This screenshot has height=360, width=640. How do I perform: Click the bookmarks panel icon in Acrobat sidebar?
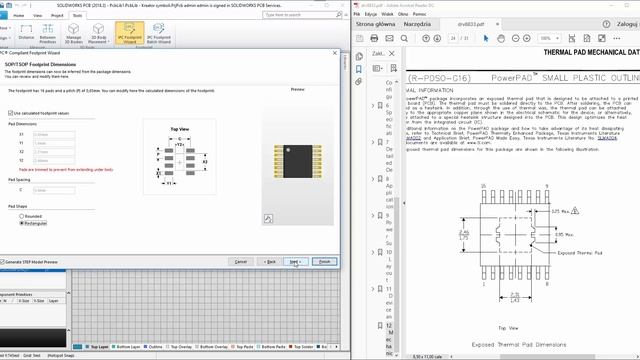pyautogui.click(x=359, y=69)
